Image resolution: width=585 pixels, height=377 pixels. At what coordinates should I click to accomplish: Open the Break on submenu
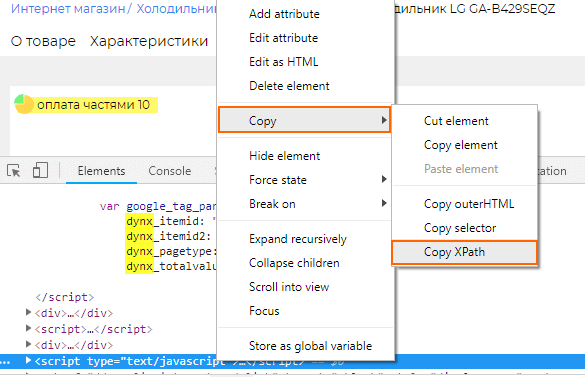pyautogui.click(x=305, y=204)
